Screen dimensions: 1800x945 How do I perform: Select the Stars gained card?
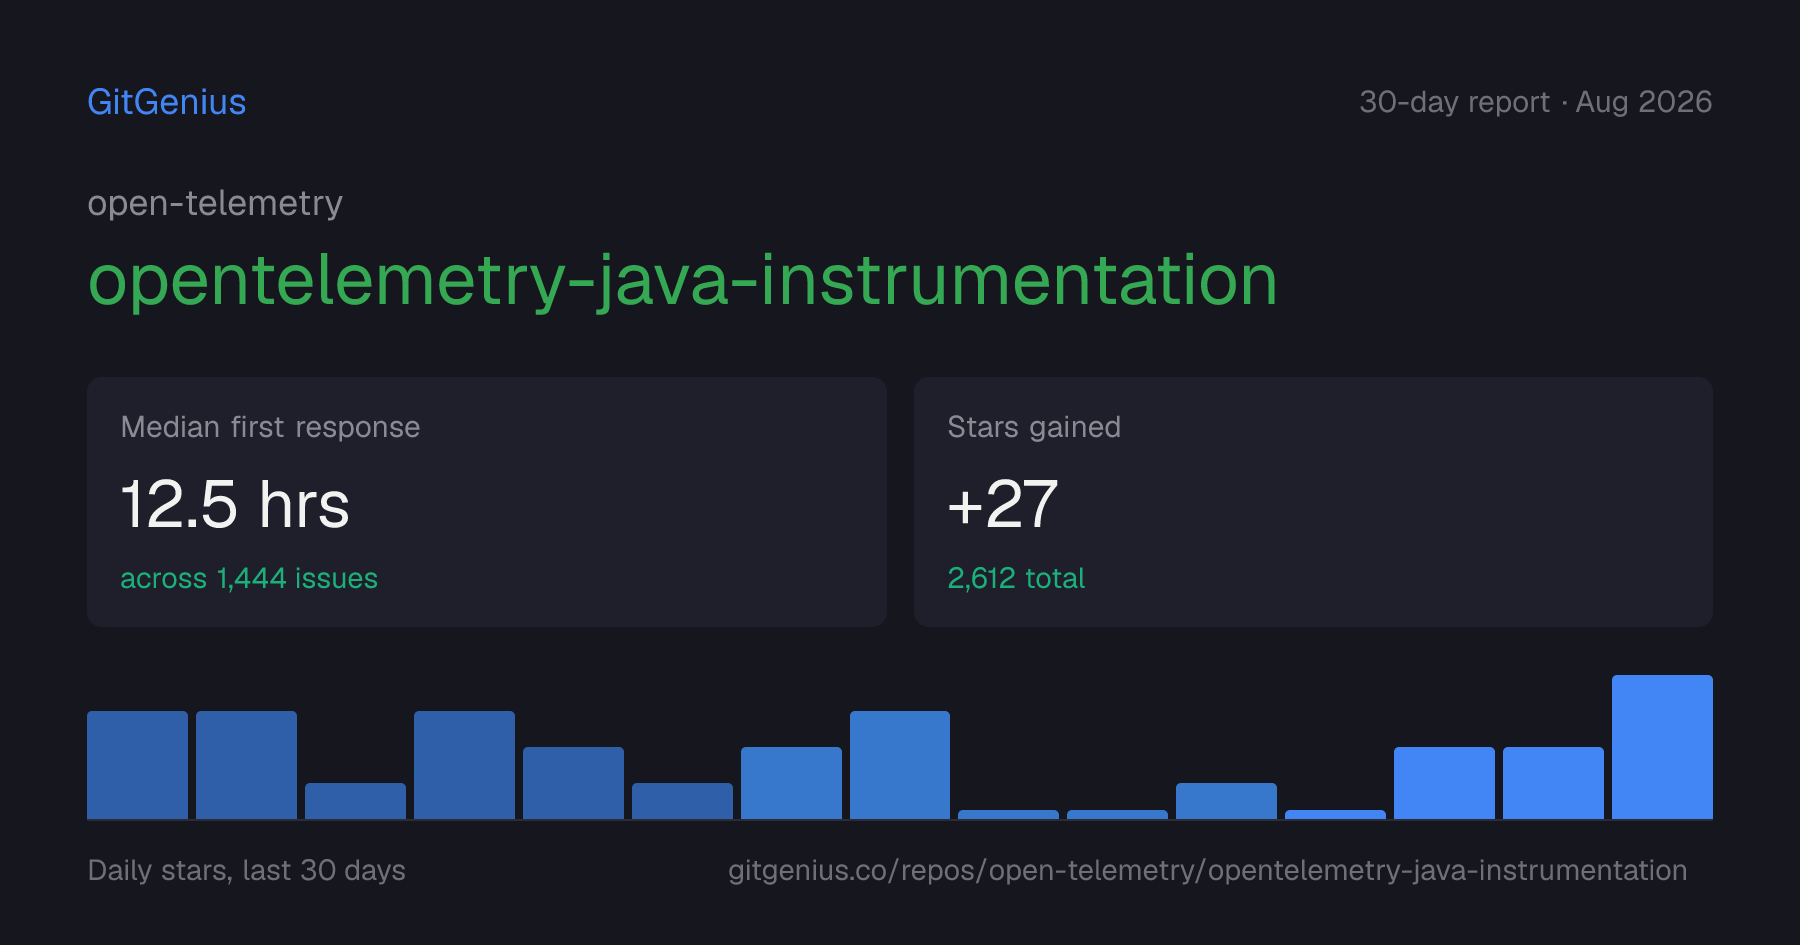(x=1313, y=502)
